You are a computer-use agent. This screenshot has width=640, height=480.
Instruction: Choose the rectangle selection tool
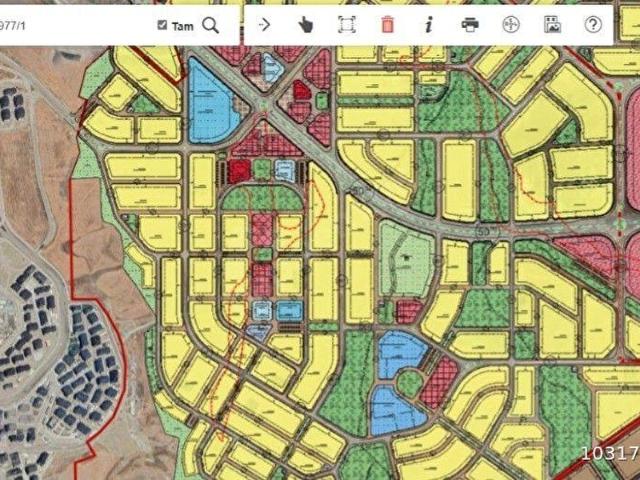[x=346, y=25]
